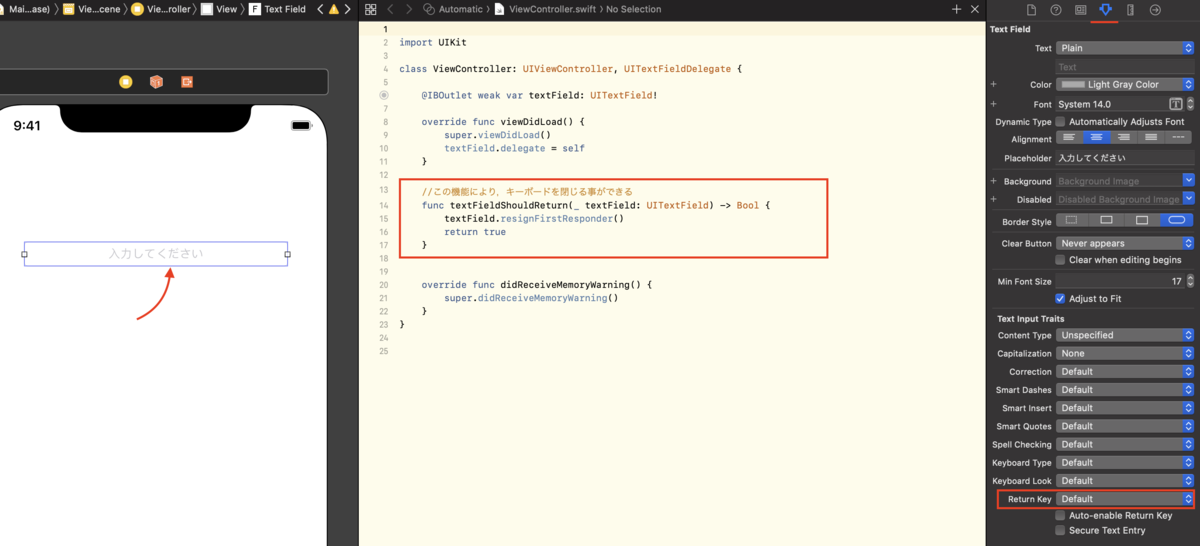Click the Exit icon in scene dock
This screenshot has height=546, width=1200.
[x=187, y=82]
